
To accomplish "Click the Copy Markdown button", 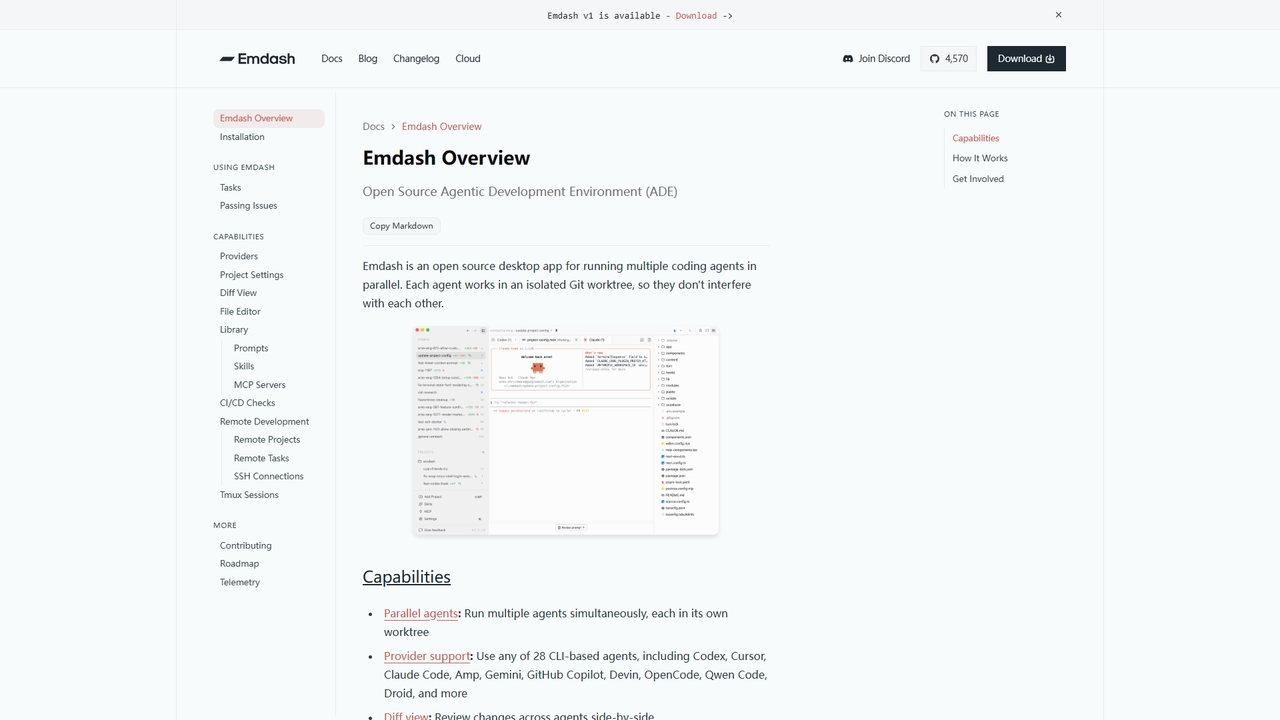I will [401, 226].
